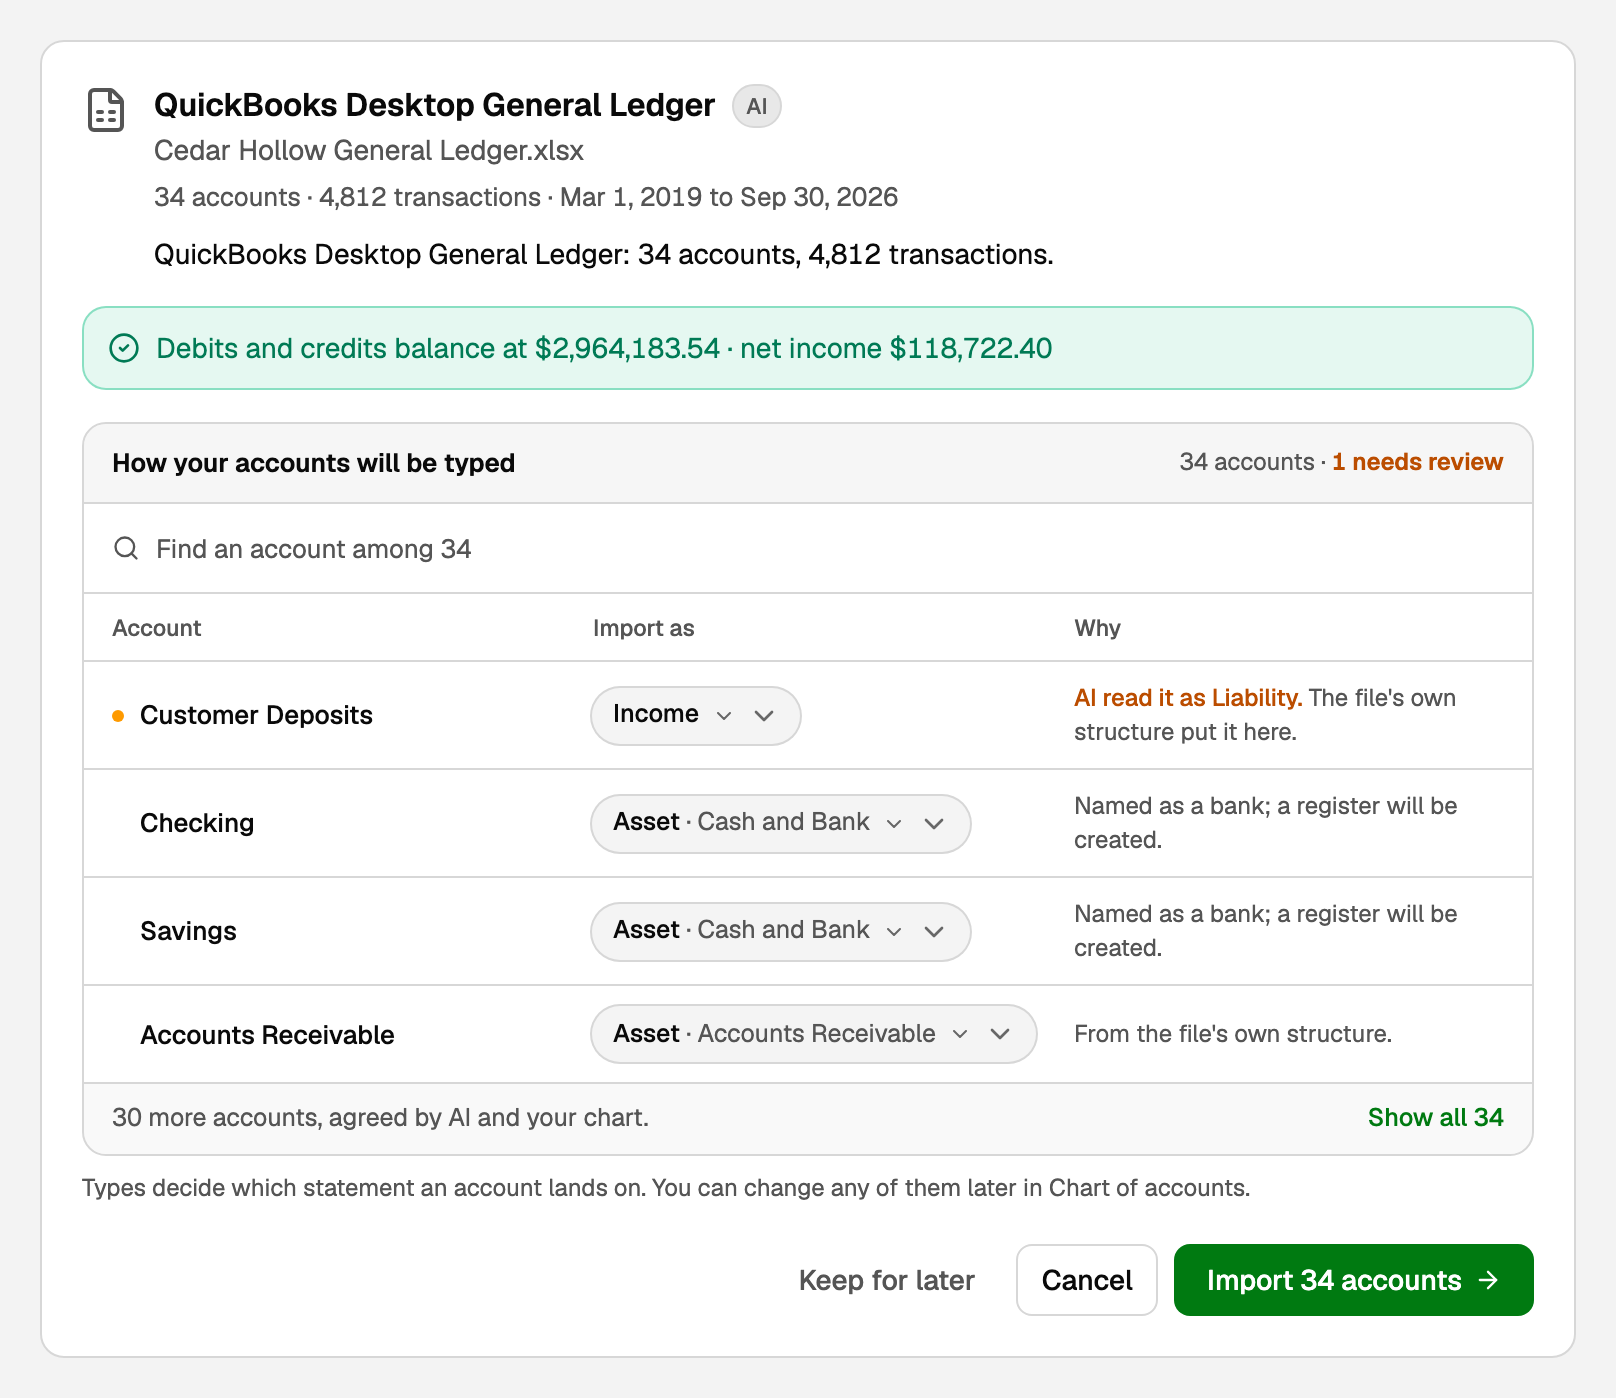Image resolution: width=1616 pixels, height=1398 pixels.
Task: Select the Savings account name
Action: (x=188, y=931)
